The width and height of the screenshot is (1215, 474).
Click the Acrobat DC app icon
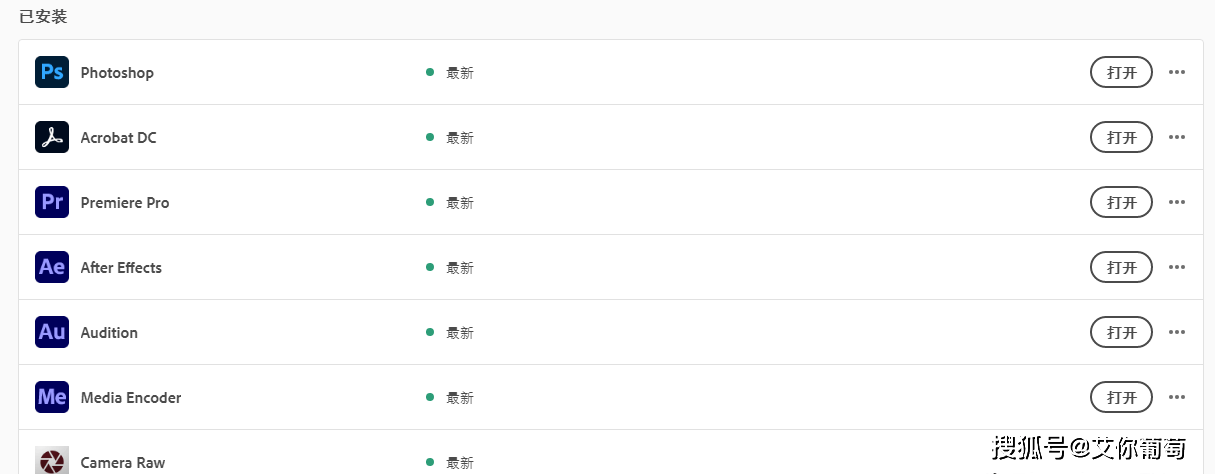click(x=52, y=138)
